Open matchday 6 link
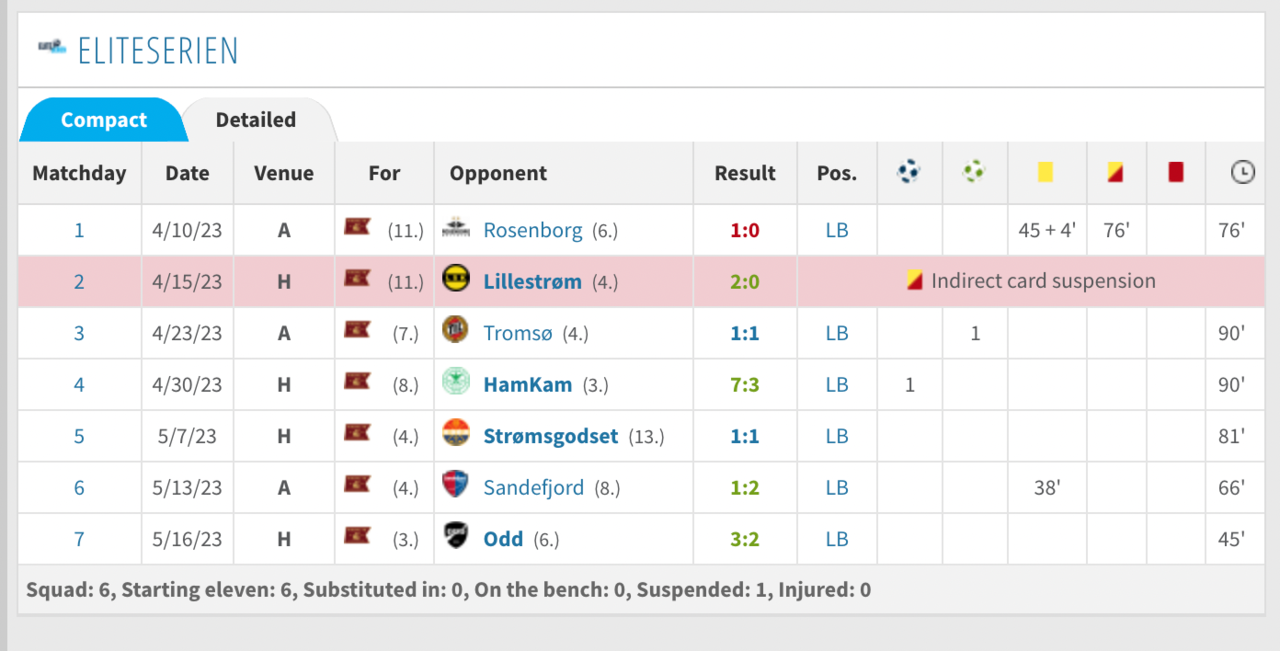 [x=79, y=487]
